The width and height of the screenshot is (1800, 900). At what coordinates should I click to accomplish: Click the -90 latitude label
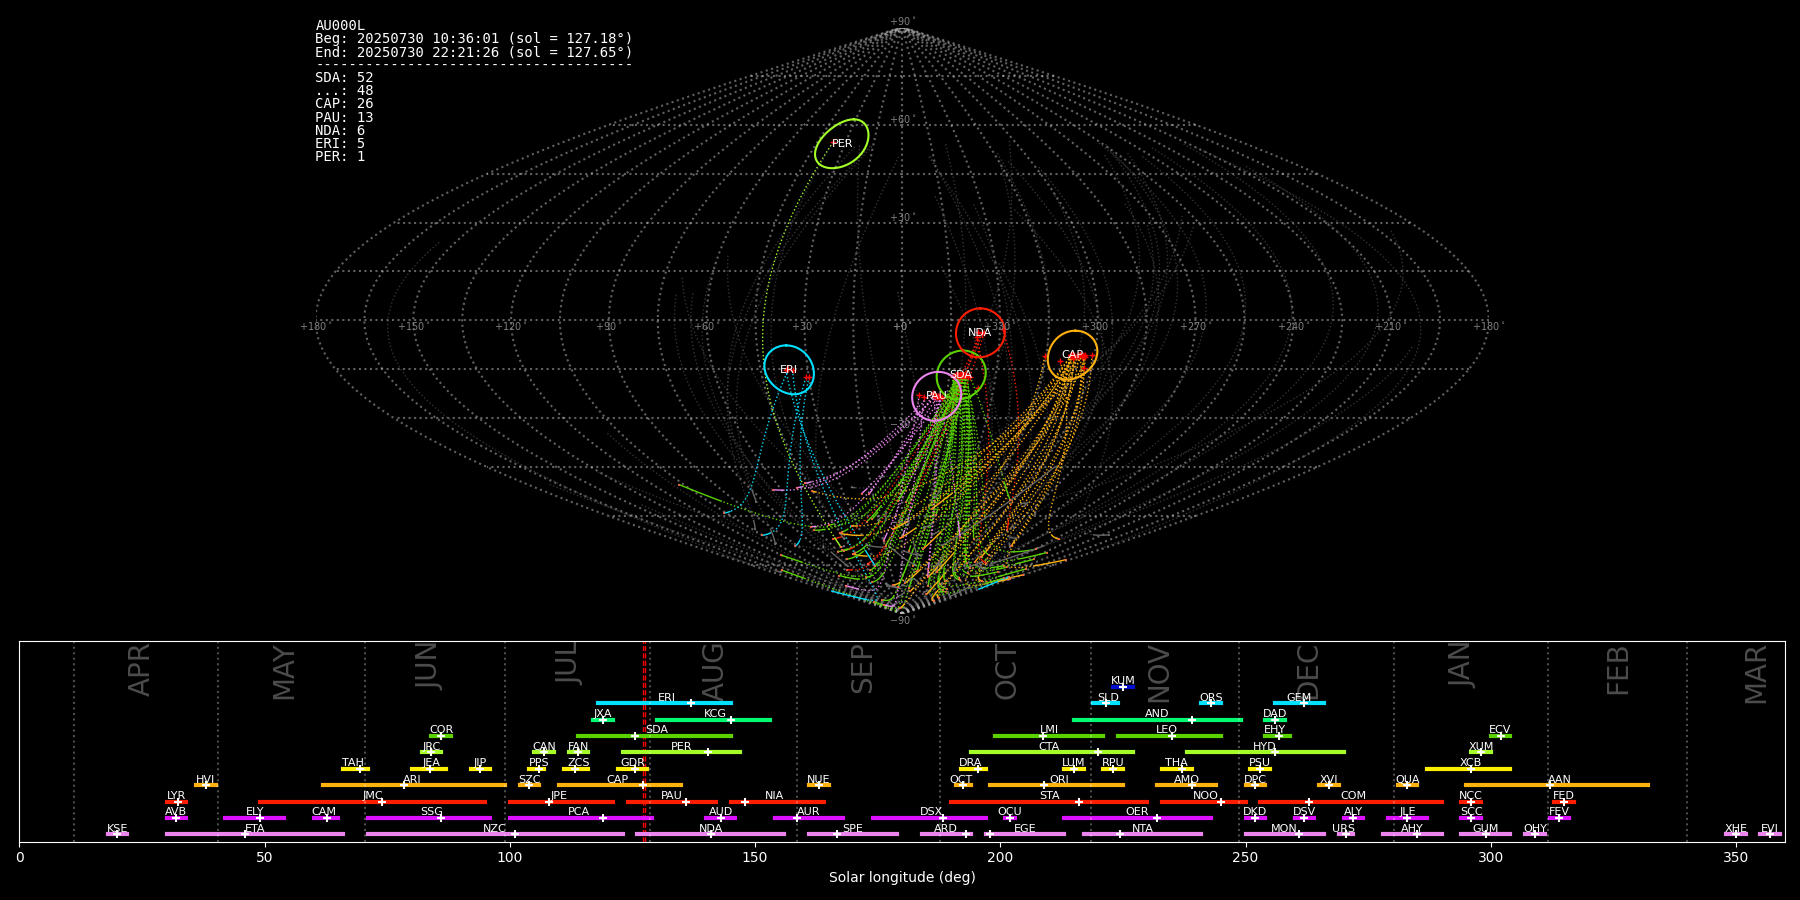[901, 621]
